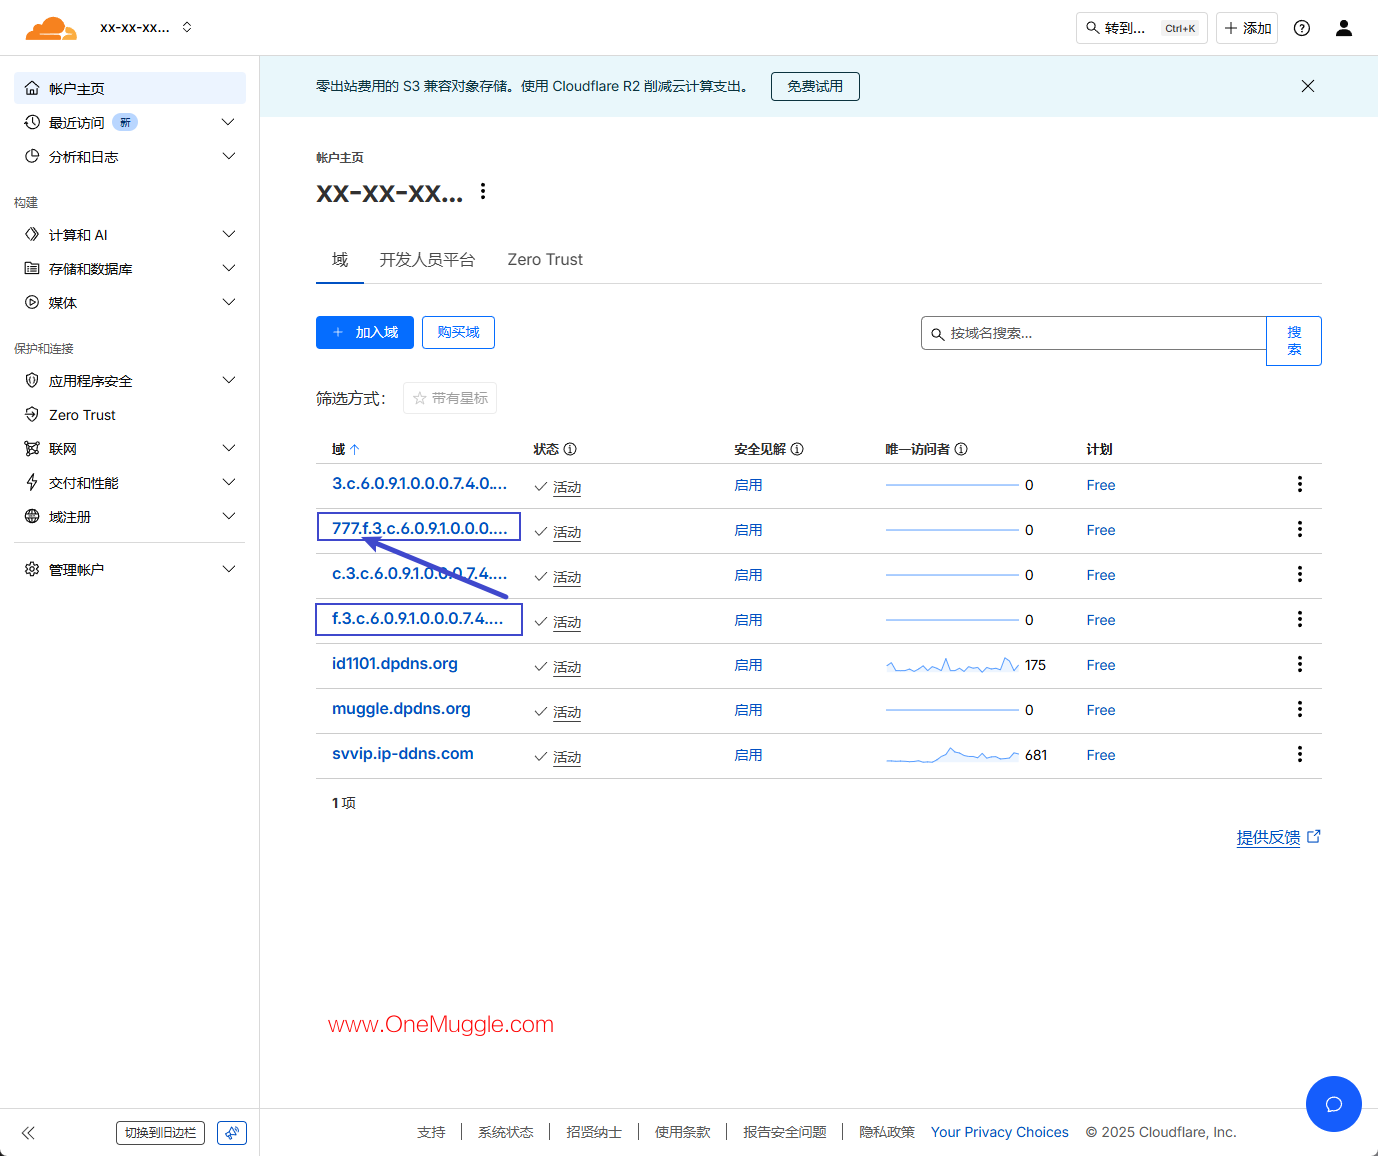Open the svvip.ip-ddns.com domain
This screenshot has height=1156, width=1378.
point(403,754)
